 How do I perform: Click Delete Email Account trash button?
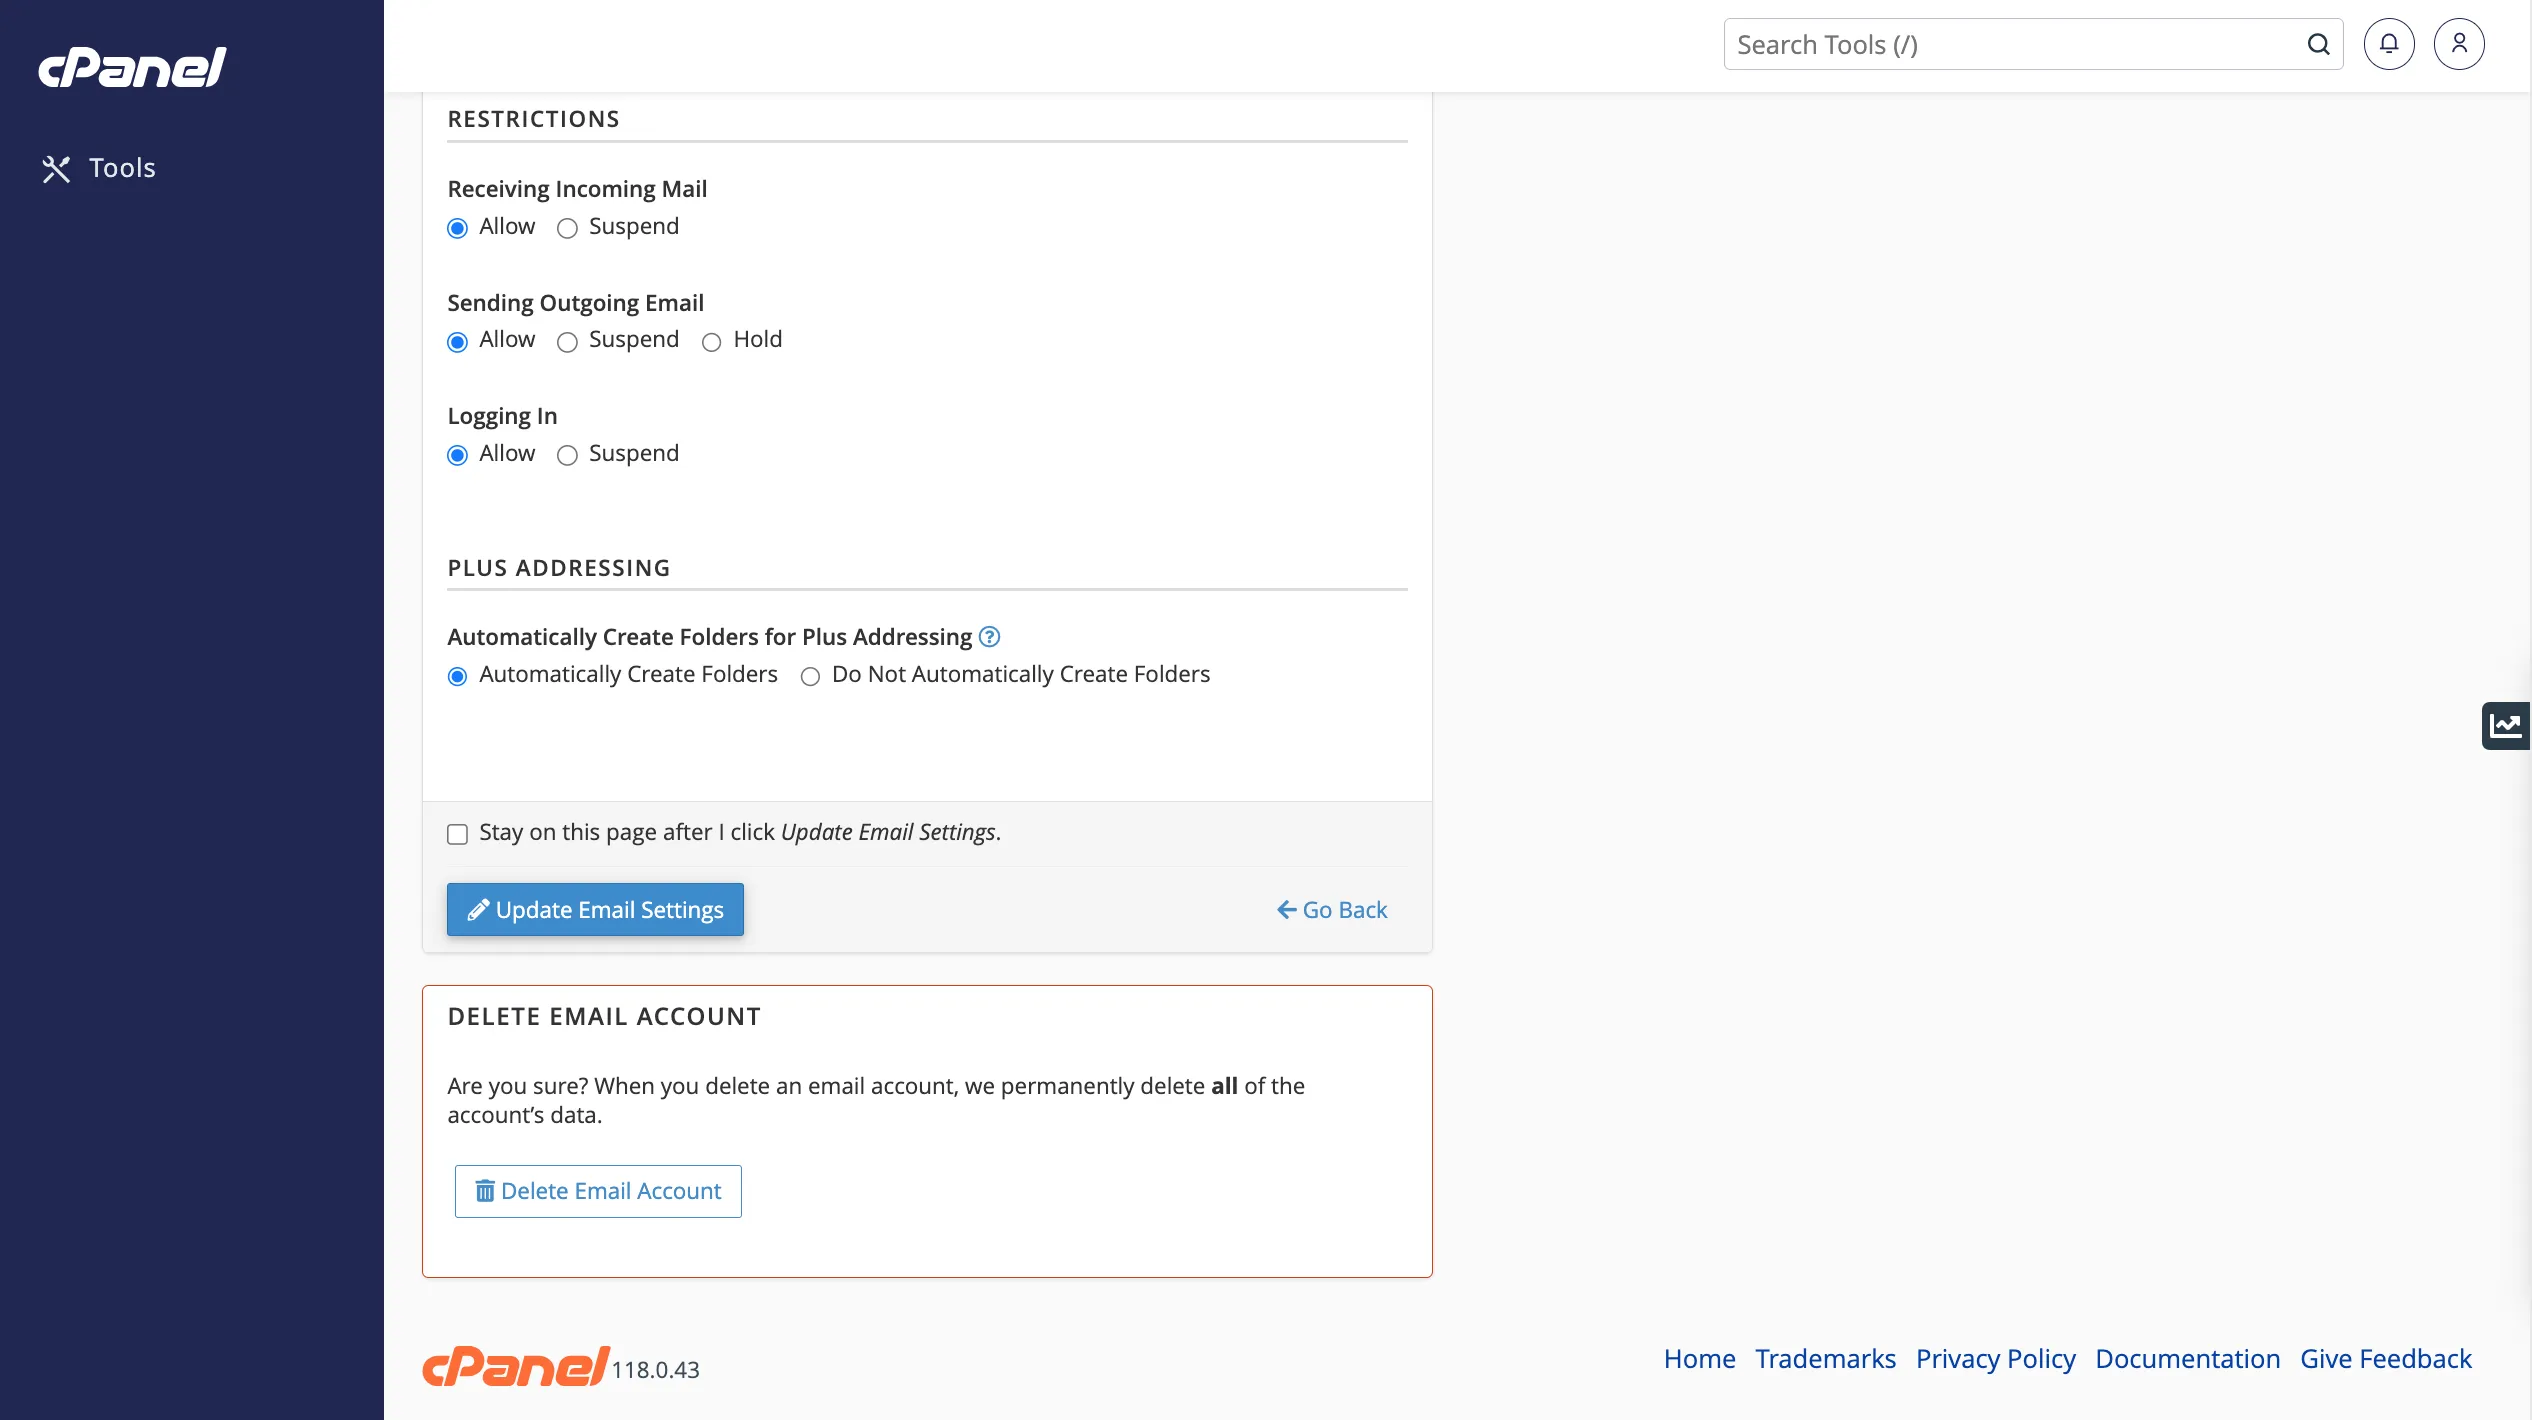click(x=598, y=1191)
